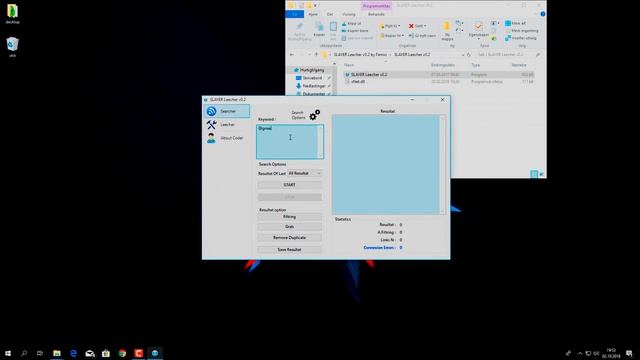Viewport: 640px width, 360px height.
Task: Sort Explorer files by Navn column
Action: pyautogui.click(x=349, y=65)
